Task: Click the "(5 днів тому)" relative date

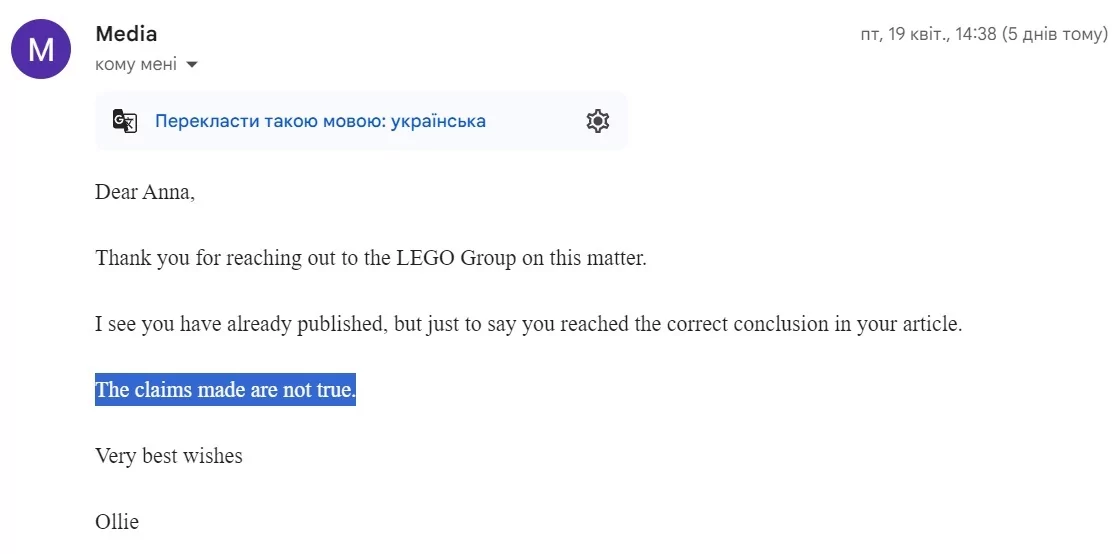Action: pyautogui.click(x=1054, y=34)
